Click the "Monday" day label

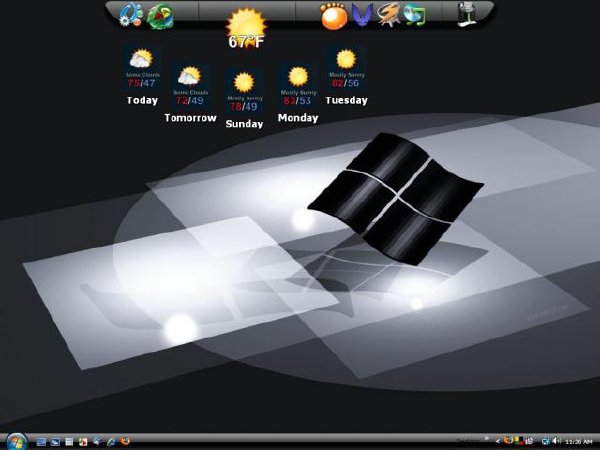pos(298,118)
